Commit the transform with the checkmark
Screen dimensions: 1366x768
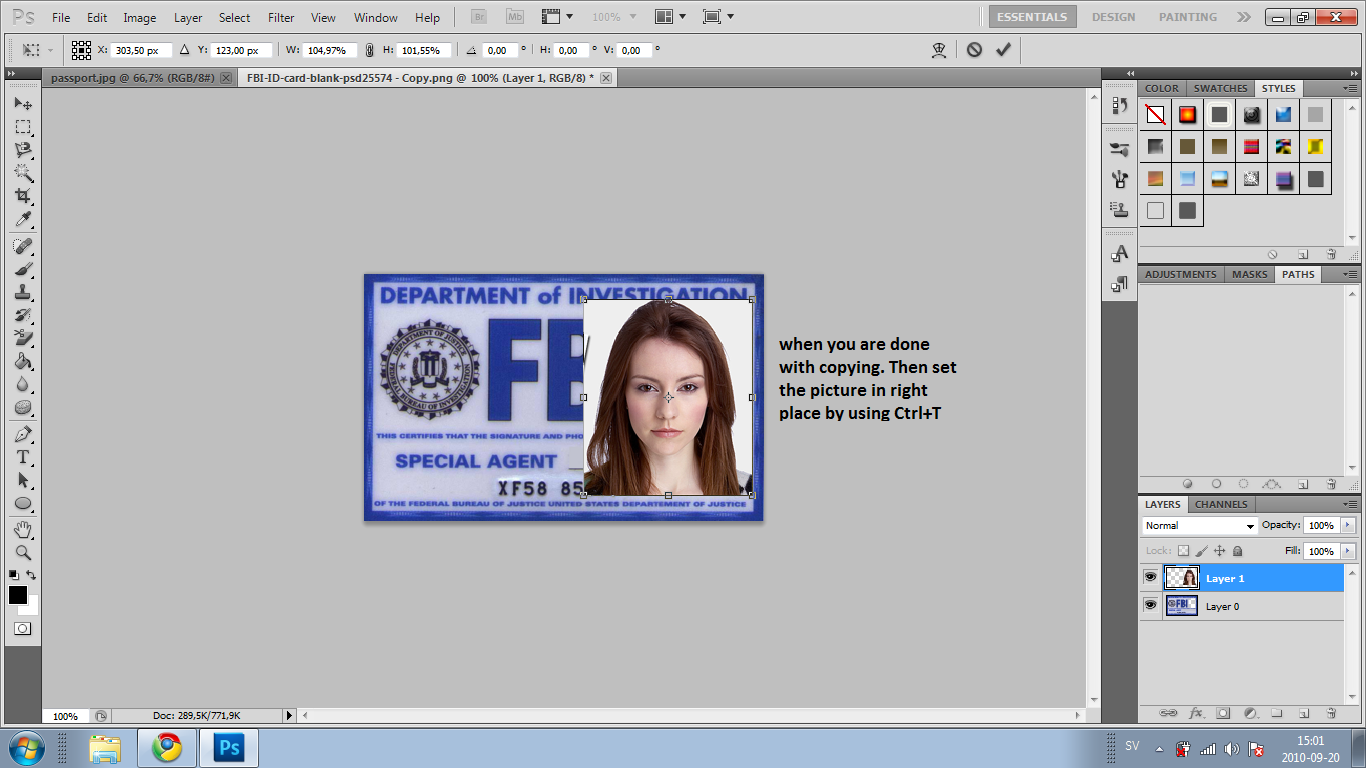pyautogui.click(x=1003, y=49)
